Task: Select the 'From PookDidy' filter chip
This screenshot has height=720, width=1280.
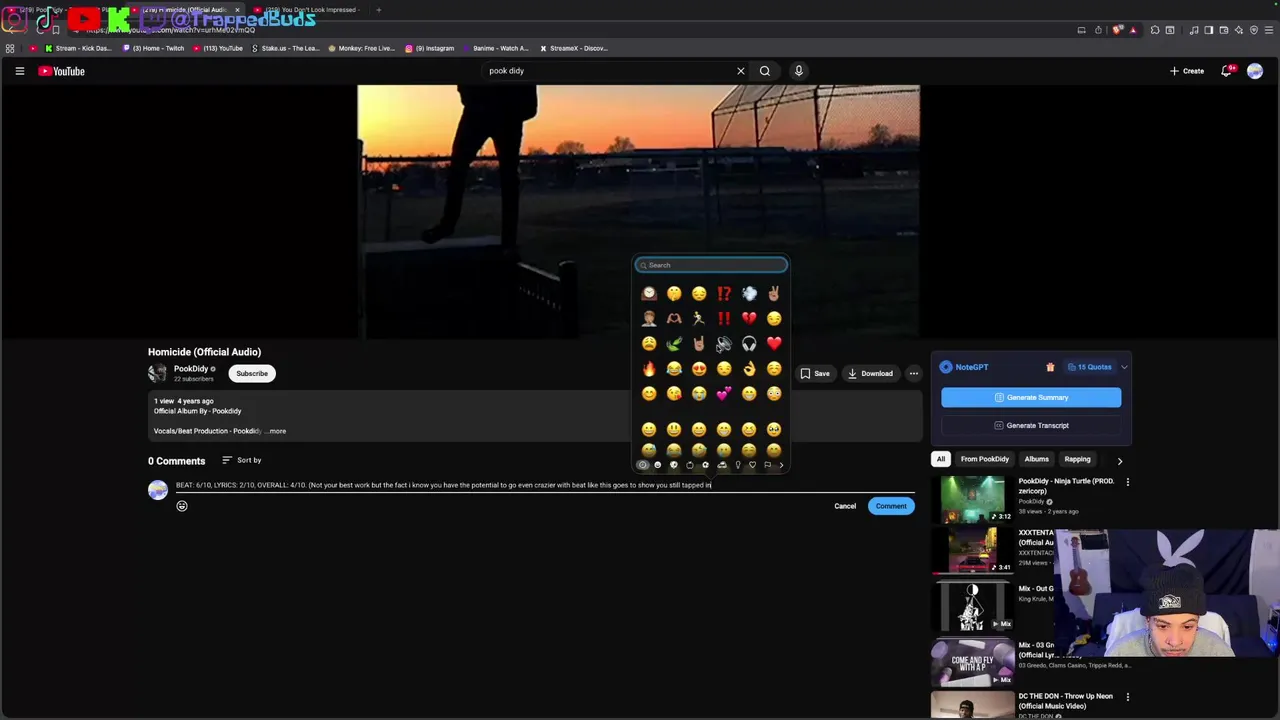Action: click(x=985, y=459)
